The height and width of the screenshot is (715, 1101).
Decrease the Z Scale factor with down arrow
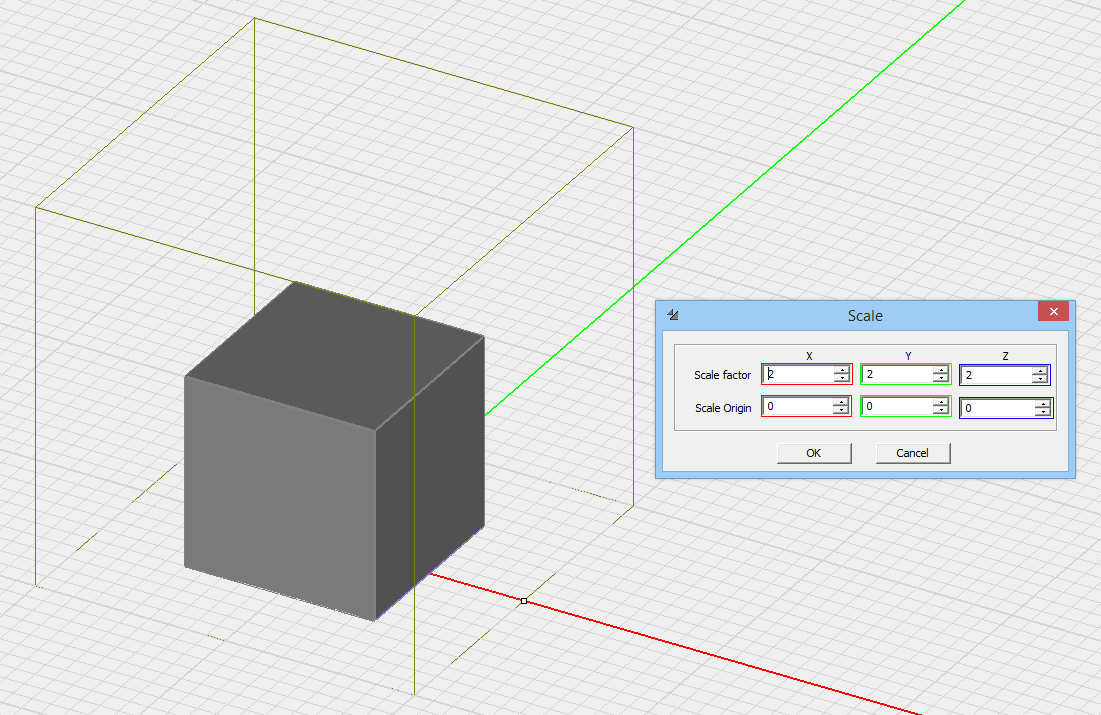click(x=1041, y=380)
